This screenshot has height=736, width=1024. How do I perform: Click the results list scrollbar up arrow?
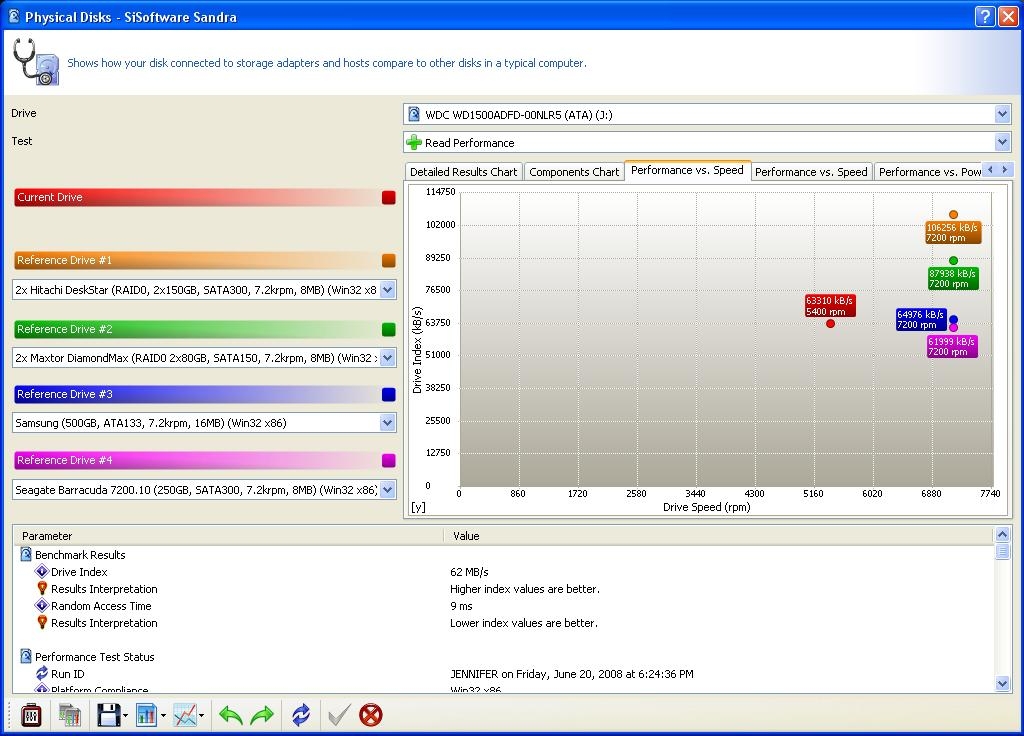1002,535
